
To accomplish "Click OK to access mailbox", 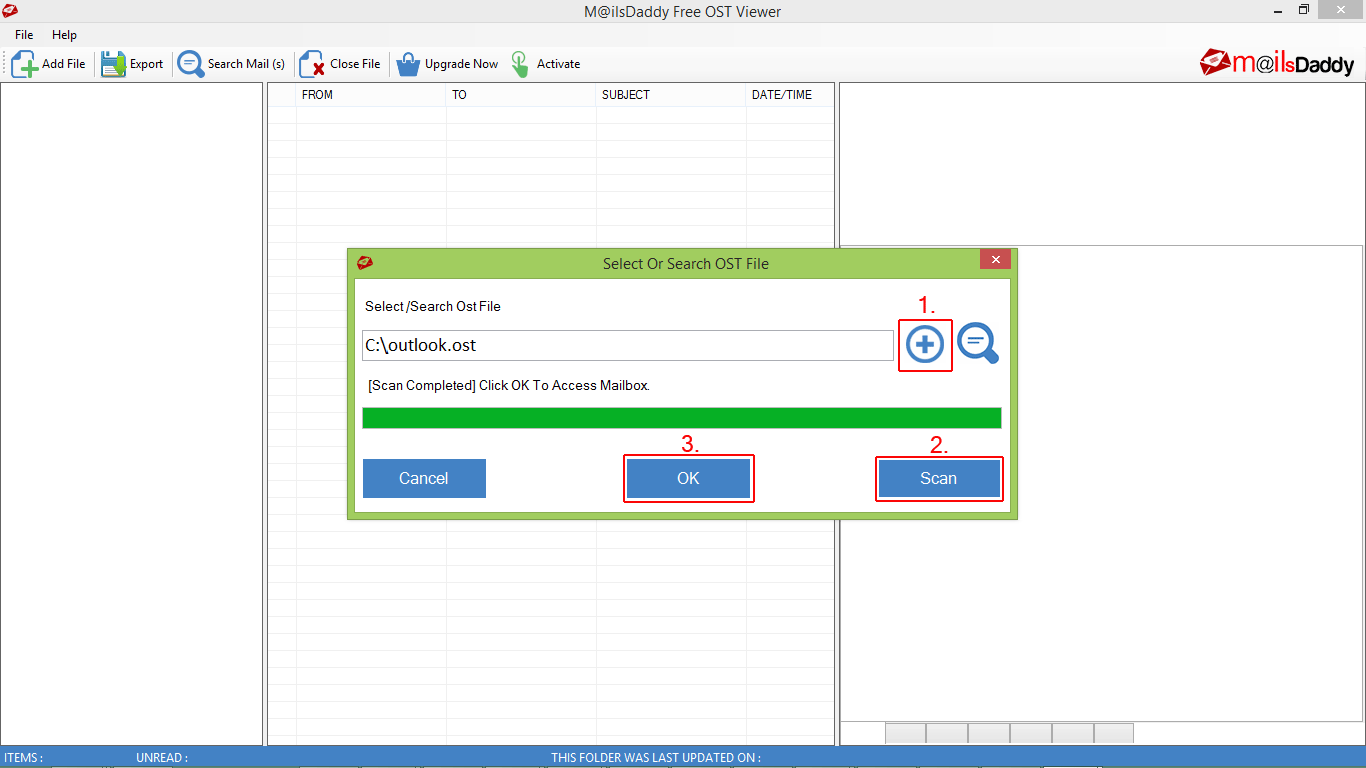I will [688, 478].
